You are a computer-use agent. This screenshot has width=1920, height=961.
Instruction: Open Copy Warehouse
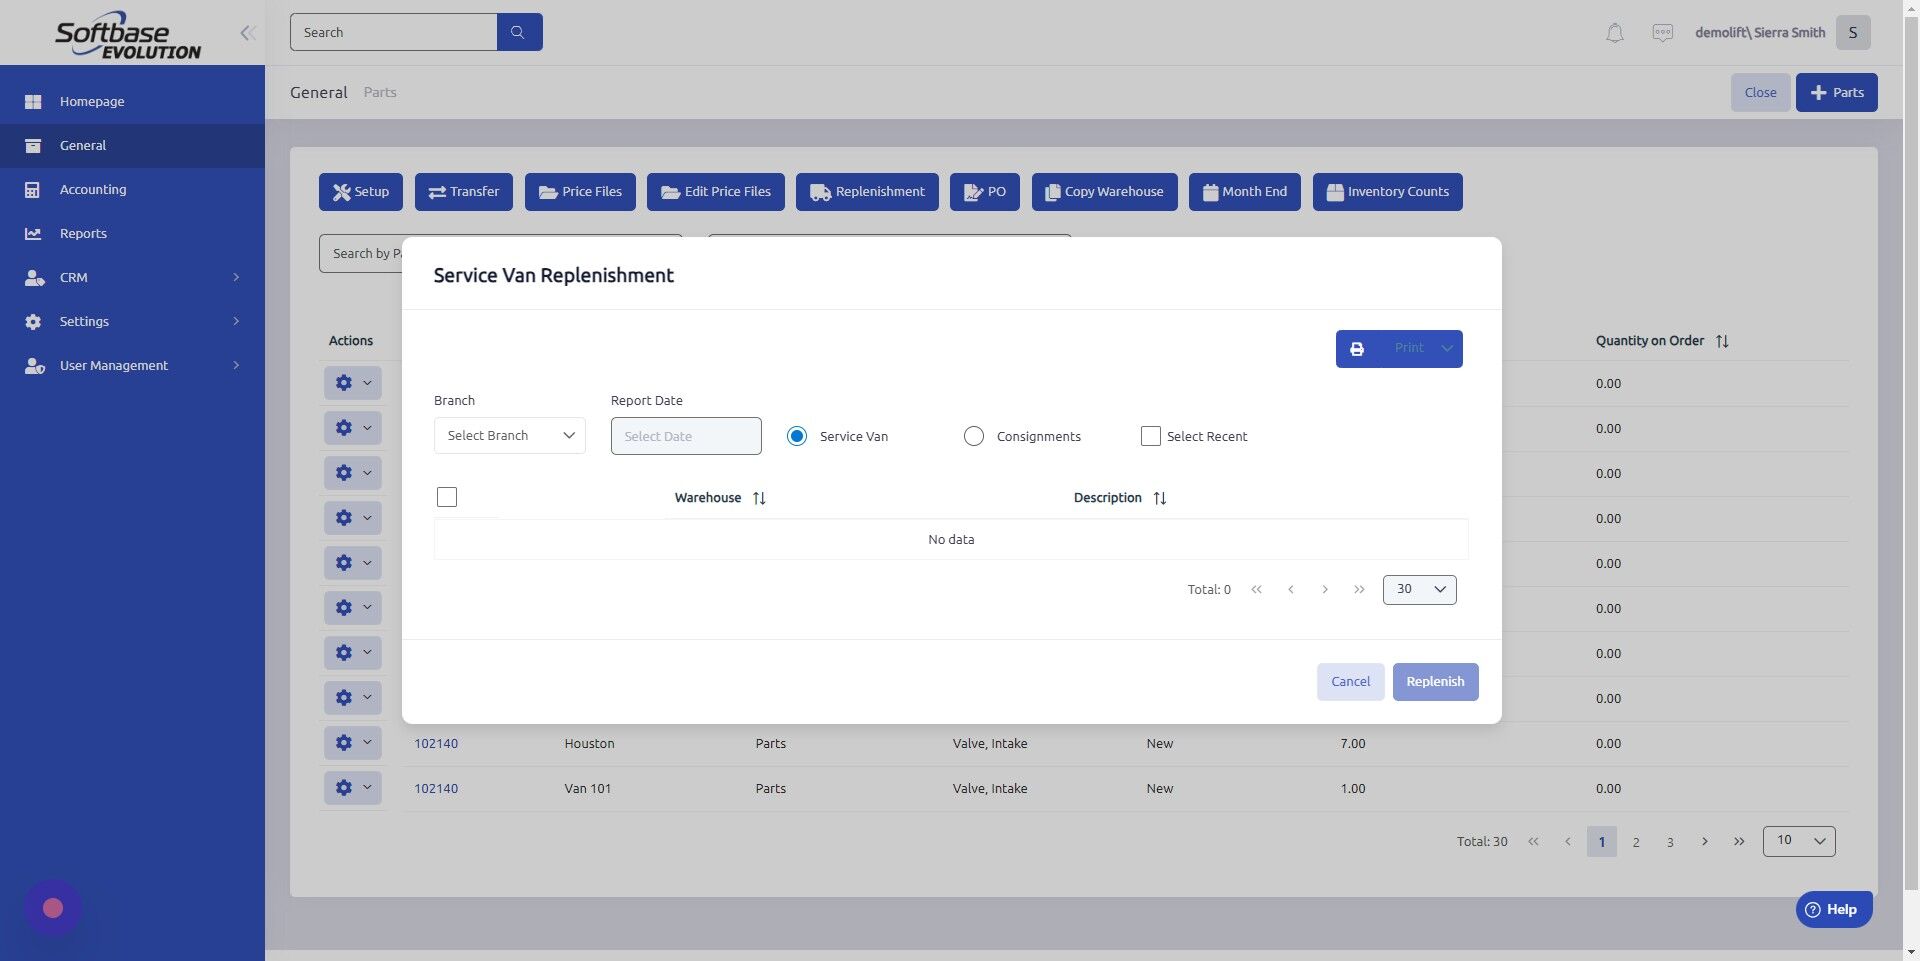1103,191
